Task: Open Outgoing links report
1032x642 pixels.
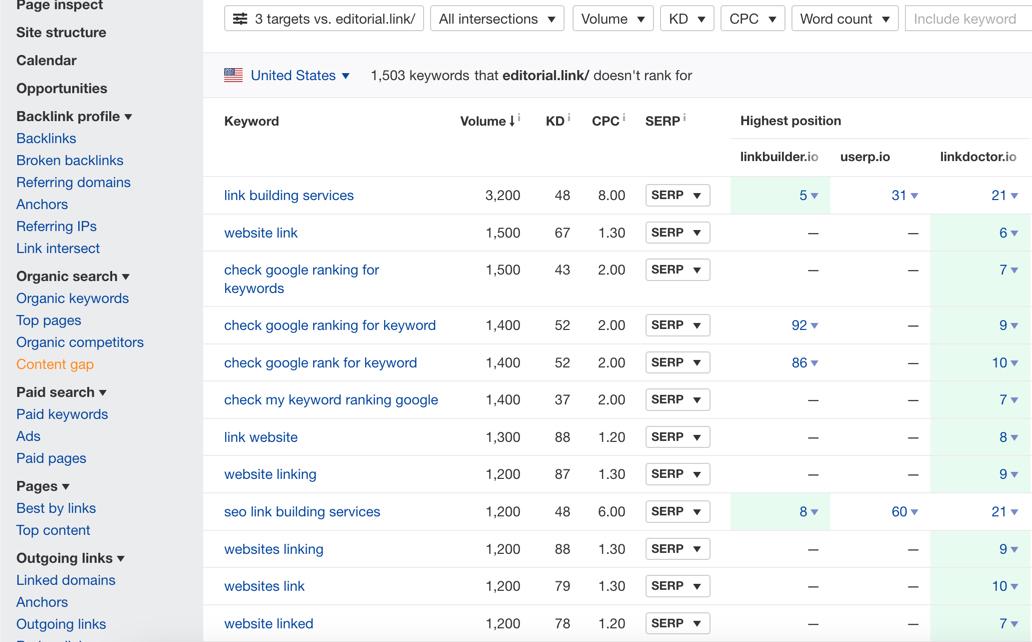Action: pyautogui.click(x=61, y=624)
